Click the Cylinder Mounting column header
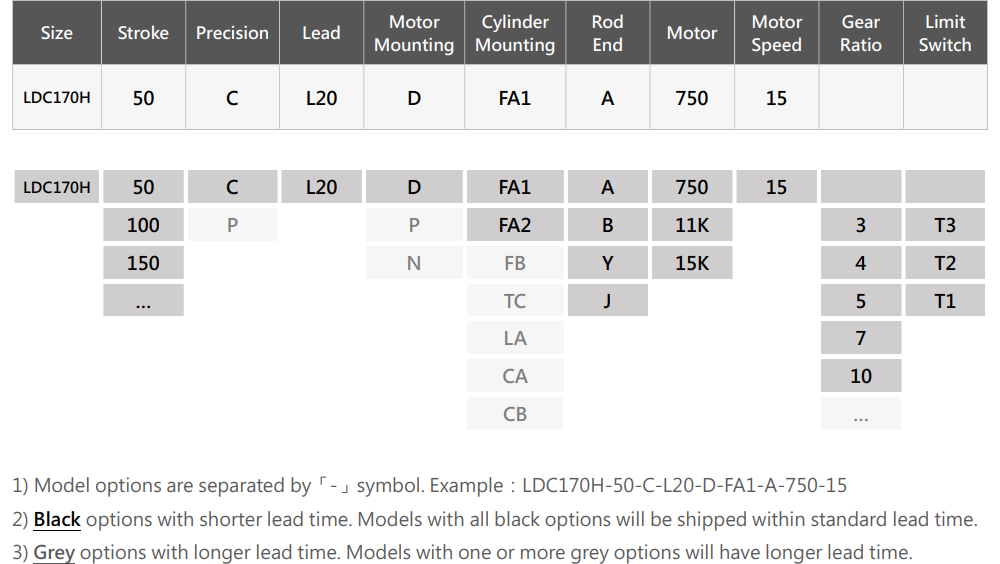This screenshot has height=564, width=1000. [515, 33]
